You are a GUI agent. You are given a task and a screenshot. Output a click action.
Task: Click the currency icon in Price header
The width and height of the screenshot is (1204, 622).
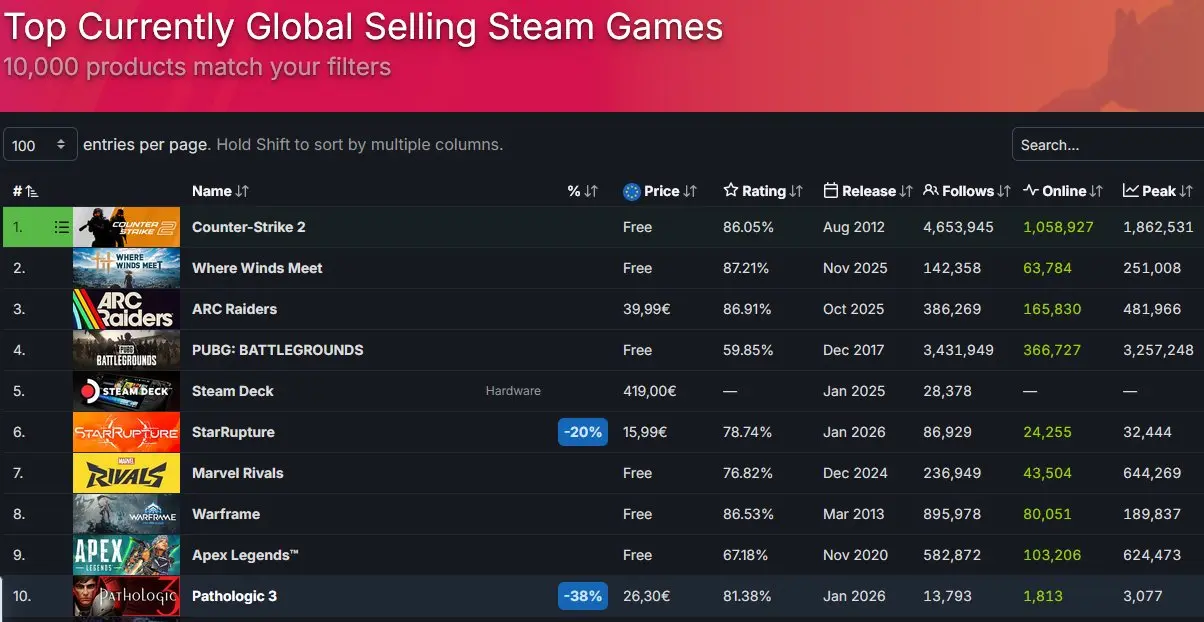coord(631,191)
